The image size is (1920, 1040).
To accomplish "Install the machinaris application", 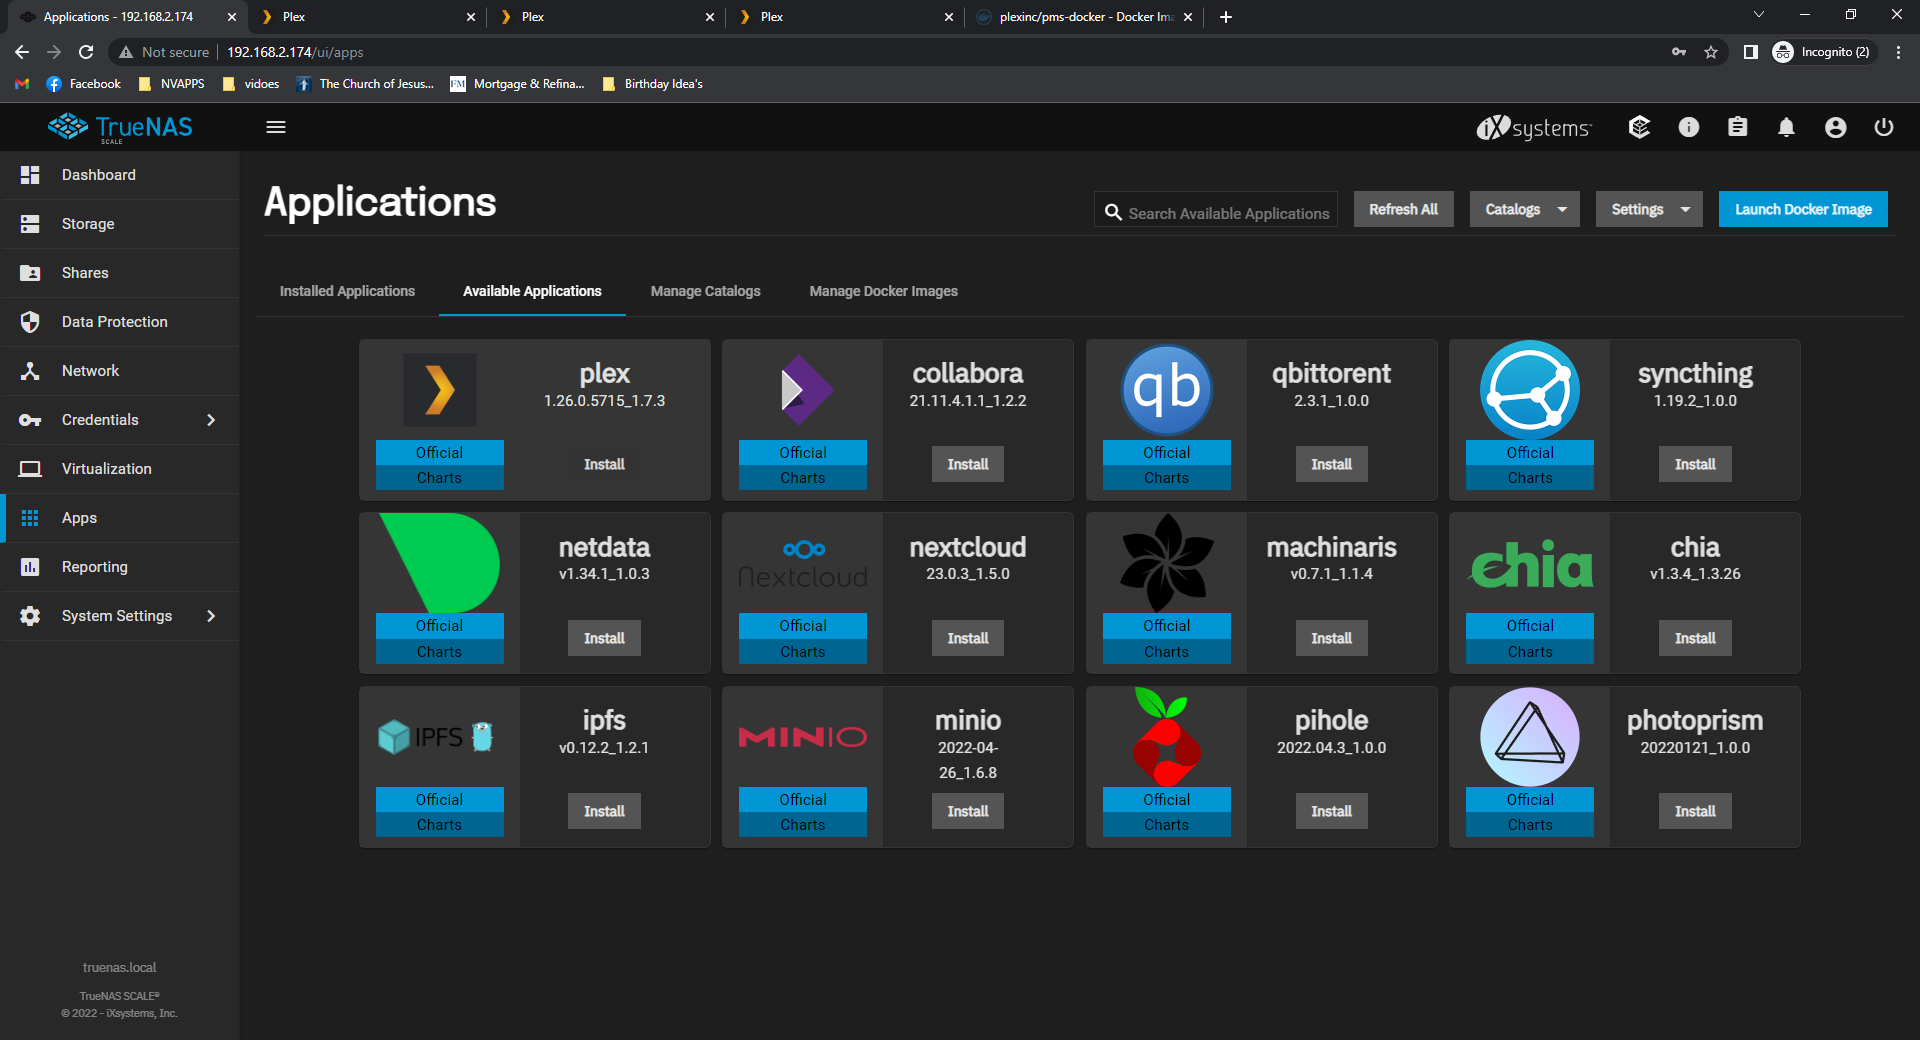I will [1331, 638].
